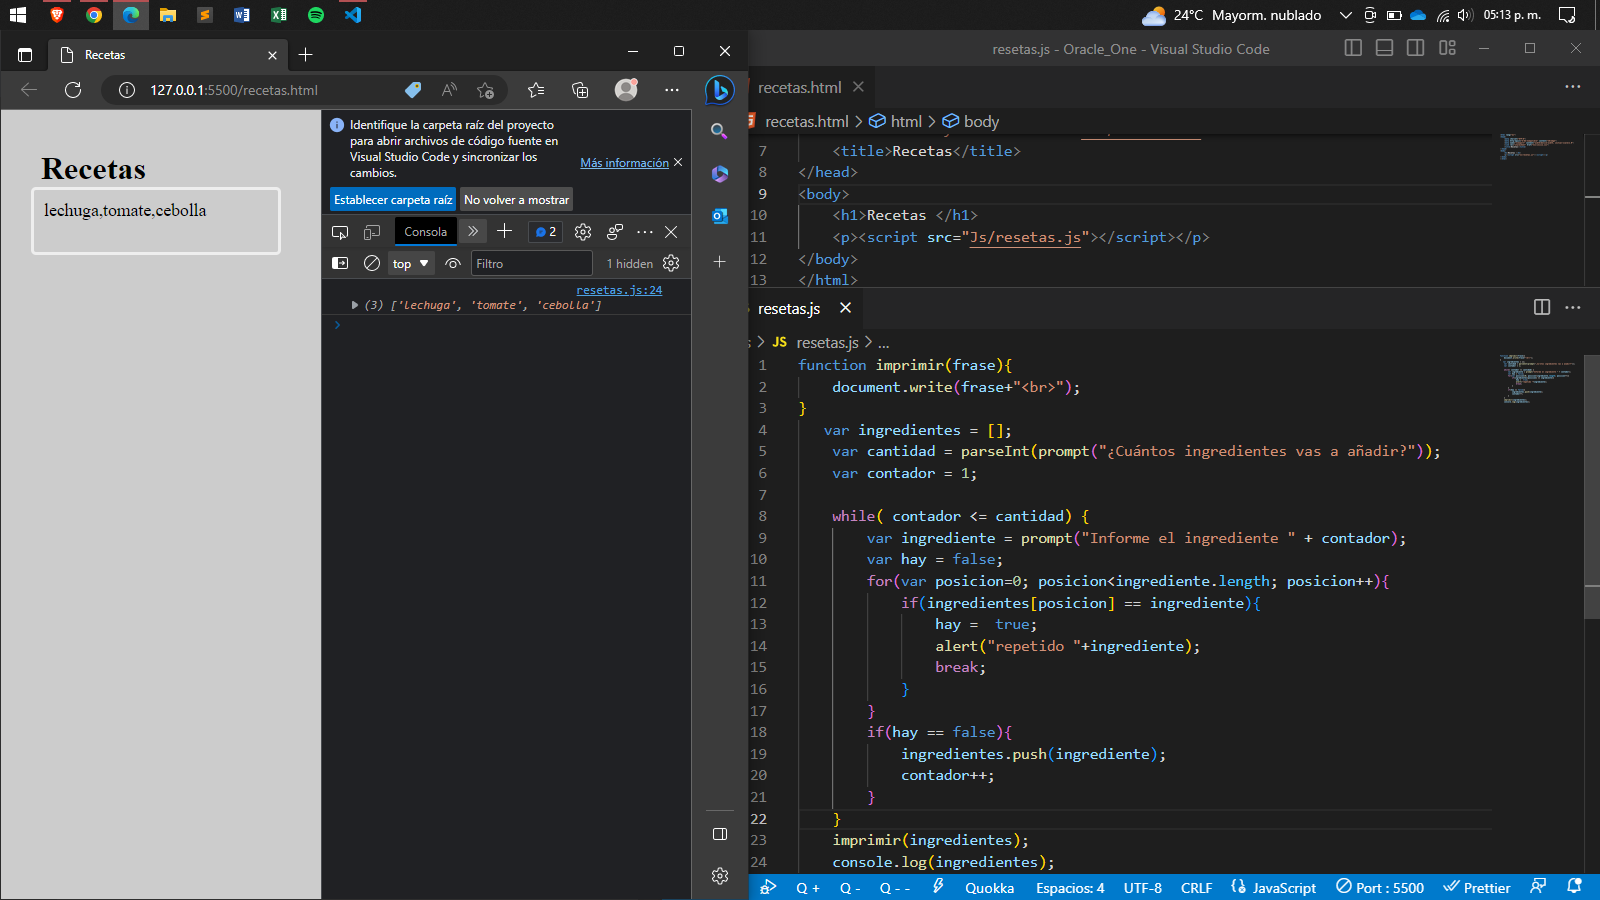
Task: Toggle secondary sidebar in VS Code title bar
Action: point(1415,48)
